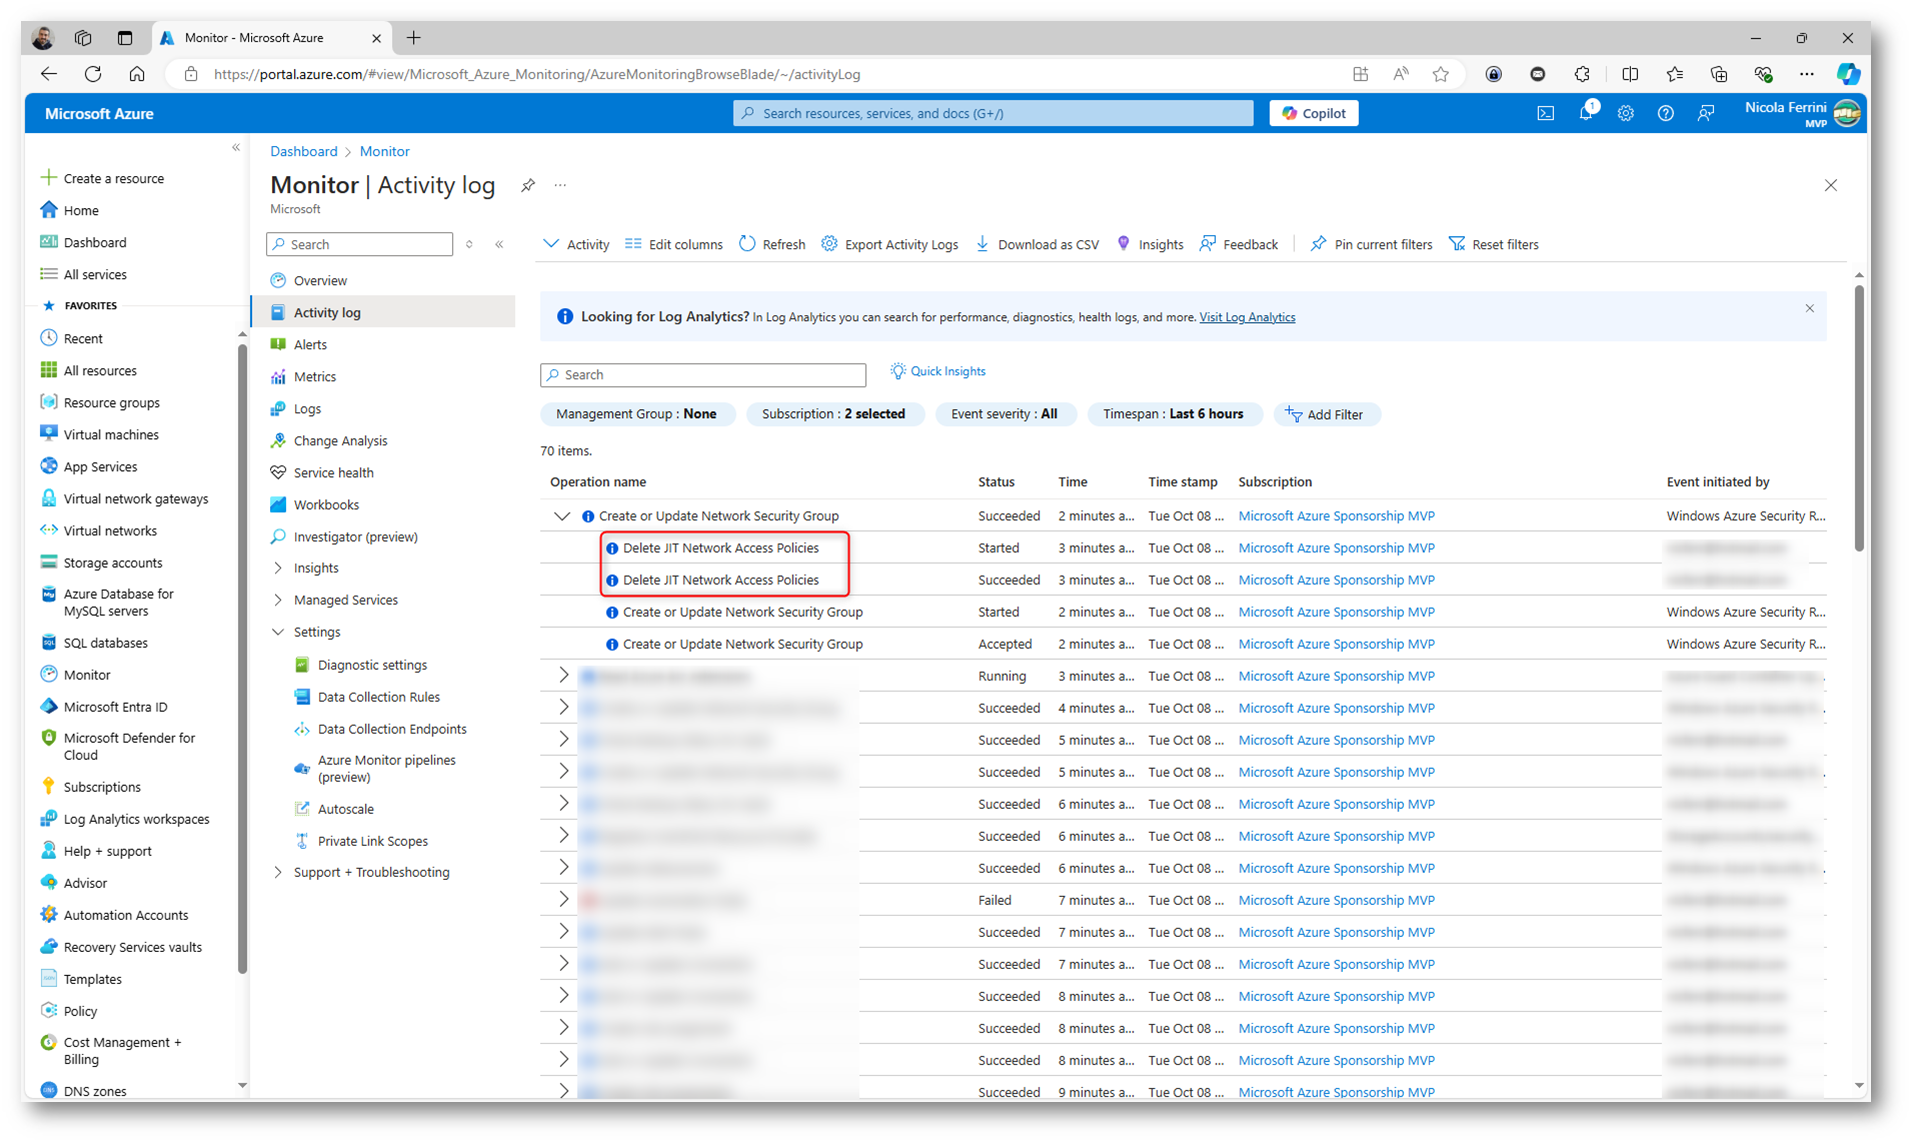The image size is (1913, 1144).
Task: Sort by the Time stamp column header
Action: [x=1182, y=482]
